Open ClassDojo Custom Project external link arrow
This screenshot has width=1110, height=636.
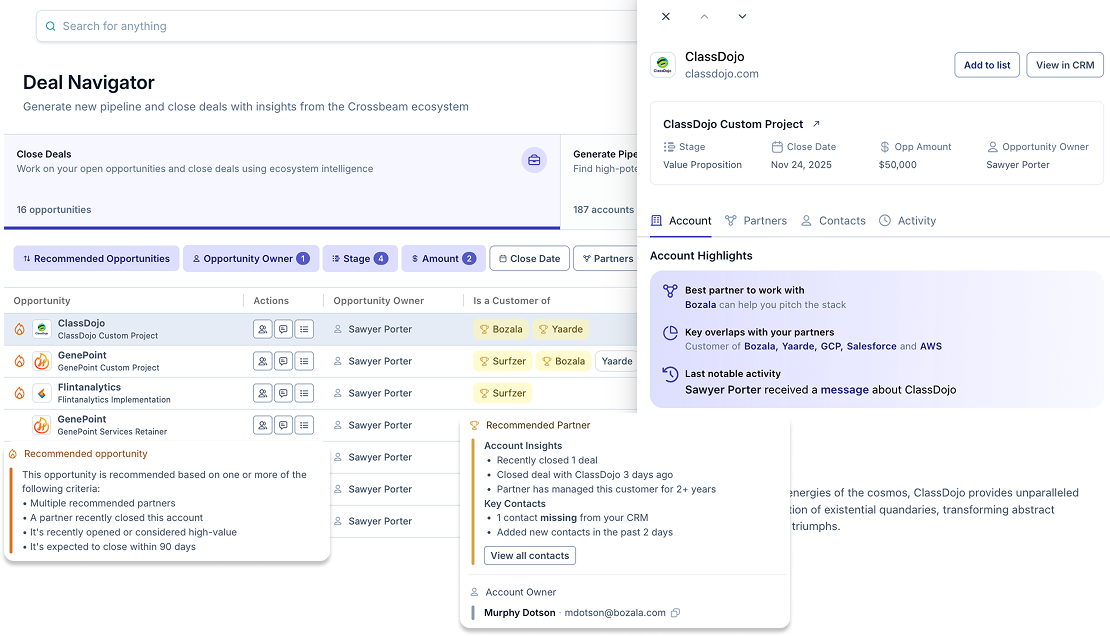(816, 124)
